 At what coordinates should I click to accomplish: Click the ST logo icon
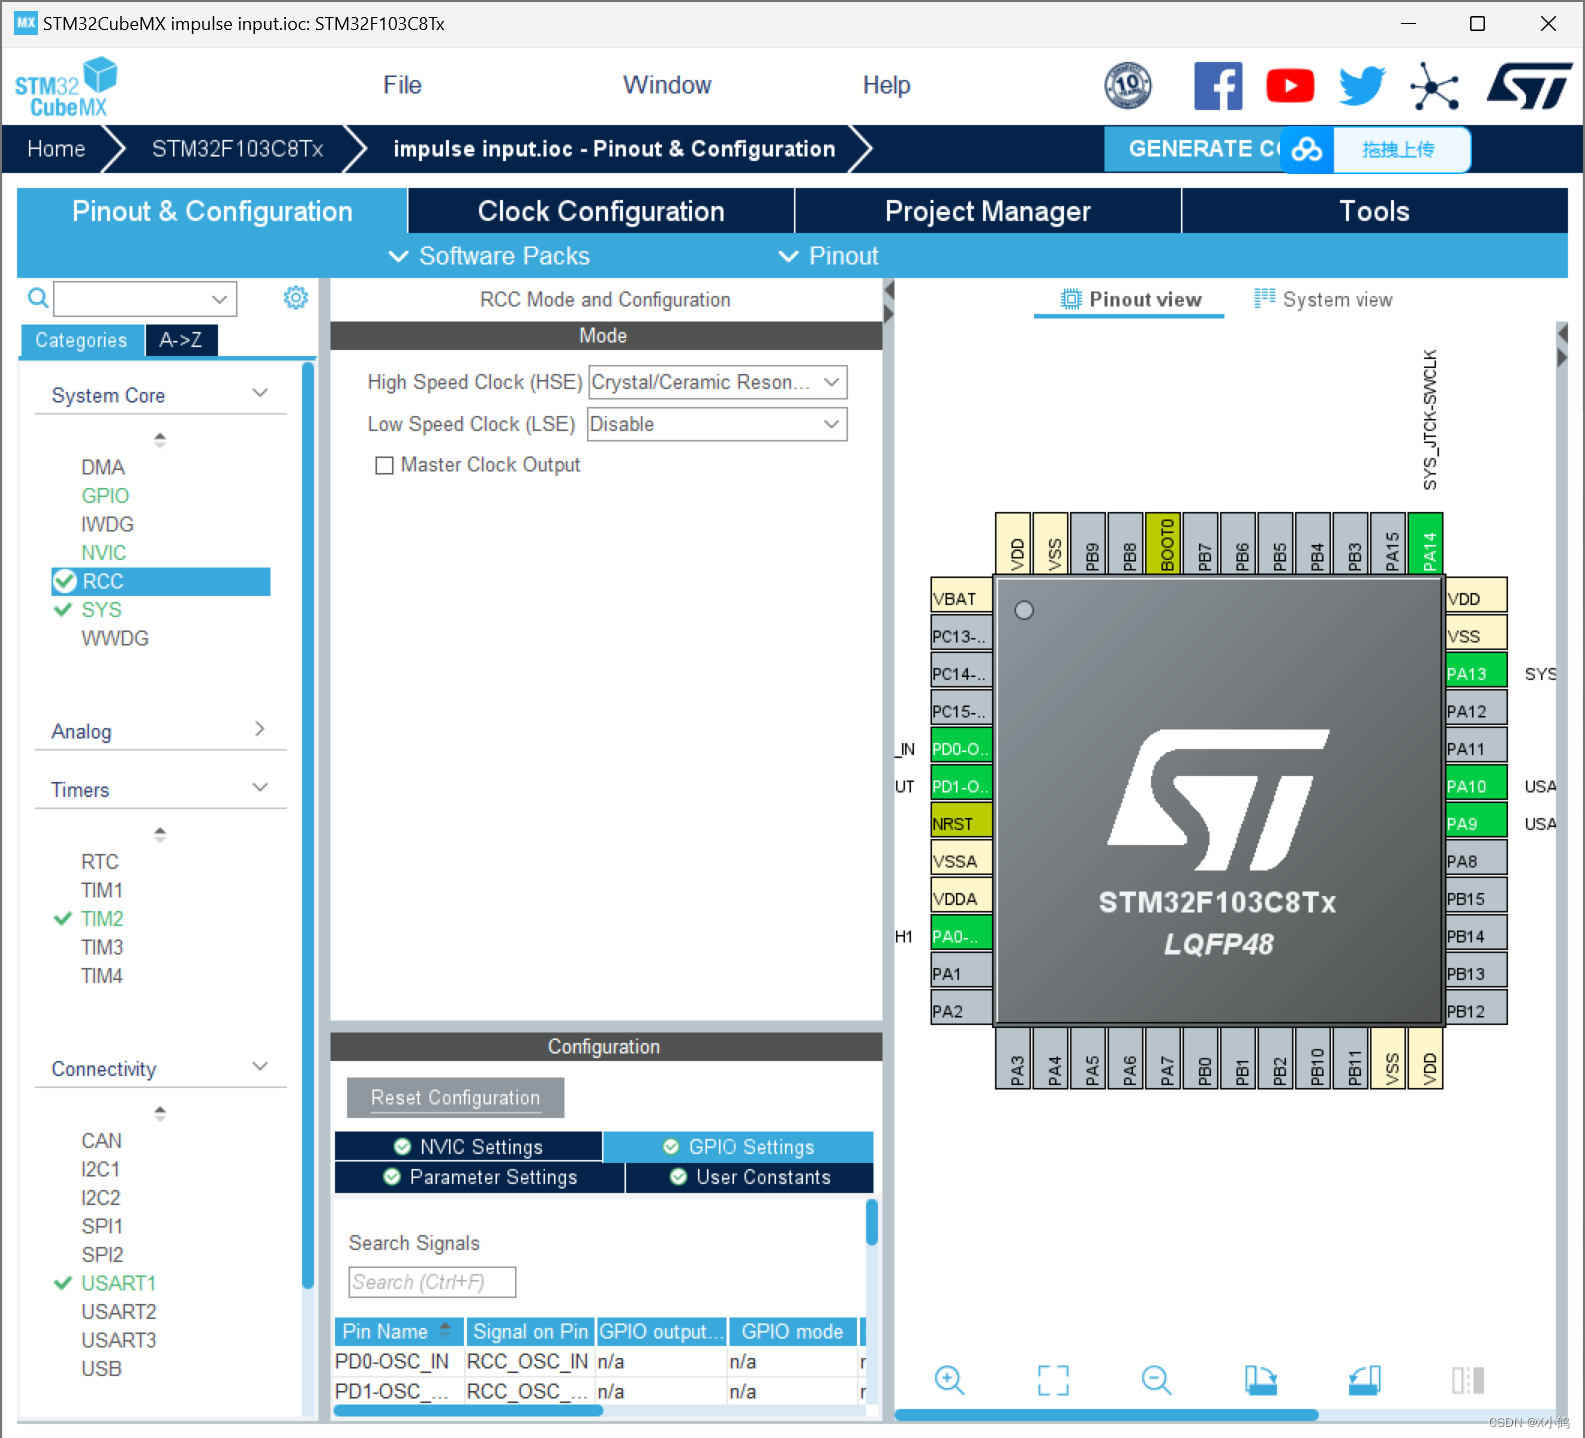pyautogui.click(x=1529, y=86)
